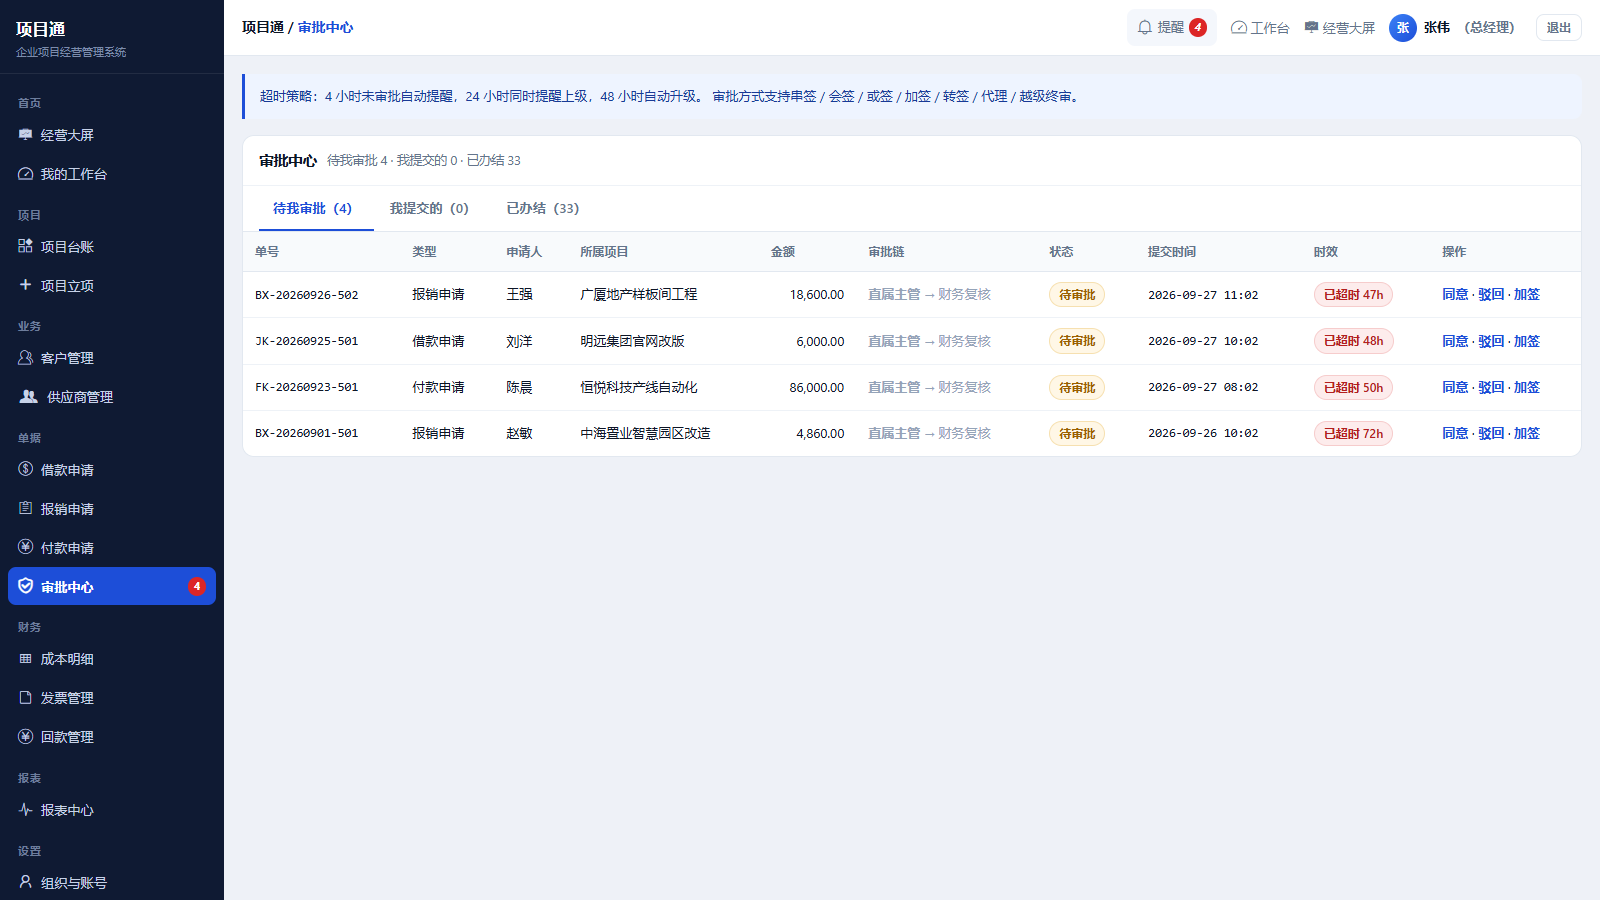Click 付款申请 yen icon in sidebar
1600x900 pixels.
[x=26, y=547]
